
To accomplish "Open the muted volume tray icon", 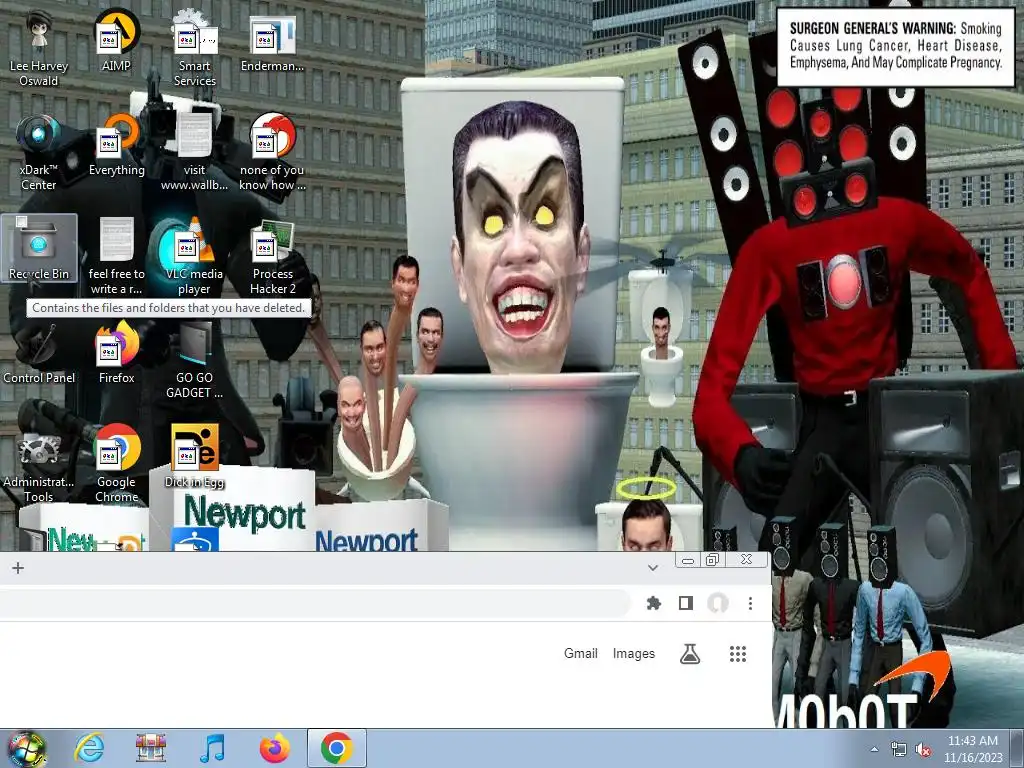I will click(923, 749).
